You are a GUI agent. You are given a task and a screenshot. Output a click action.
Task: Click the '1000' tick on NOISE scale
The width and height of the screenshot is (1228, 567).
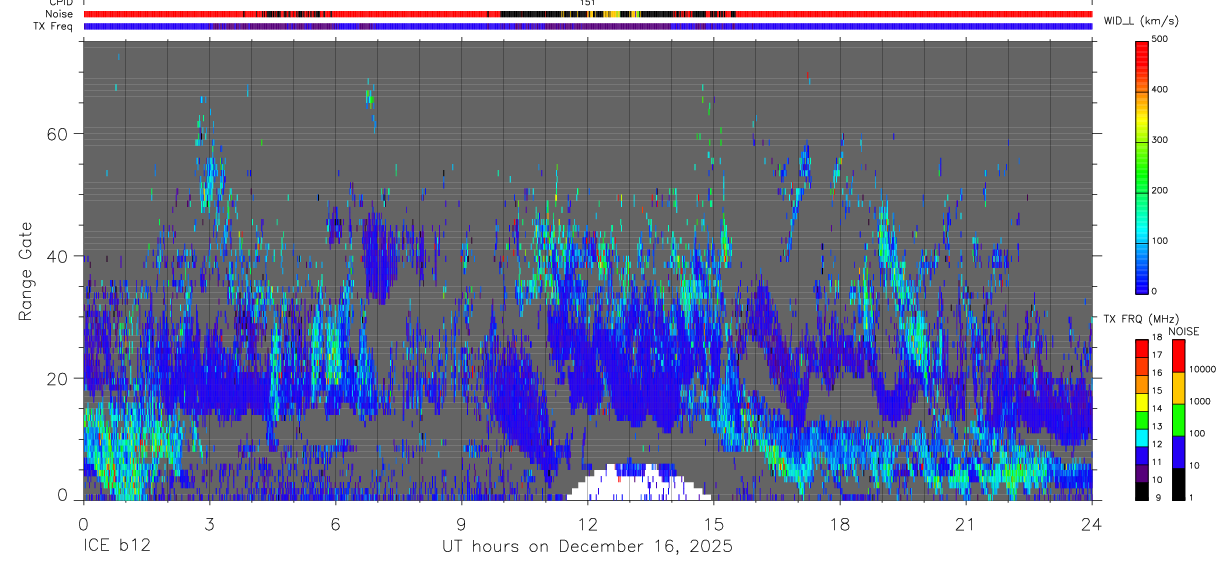[x=1200, y=402]
